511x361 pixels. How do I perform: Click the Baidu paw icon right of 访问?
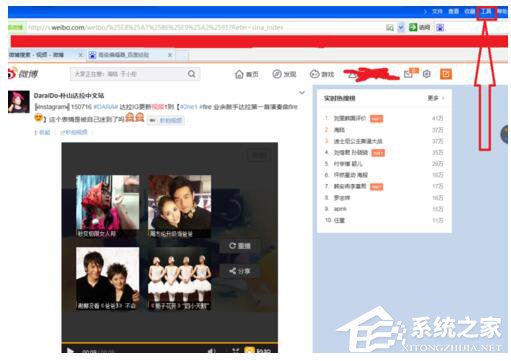[440, 28]
